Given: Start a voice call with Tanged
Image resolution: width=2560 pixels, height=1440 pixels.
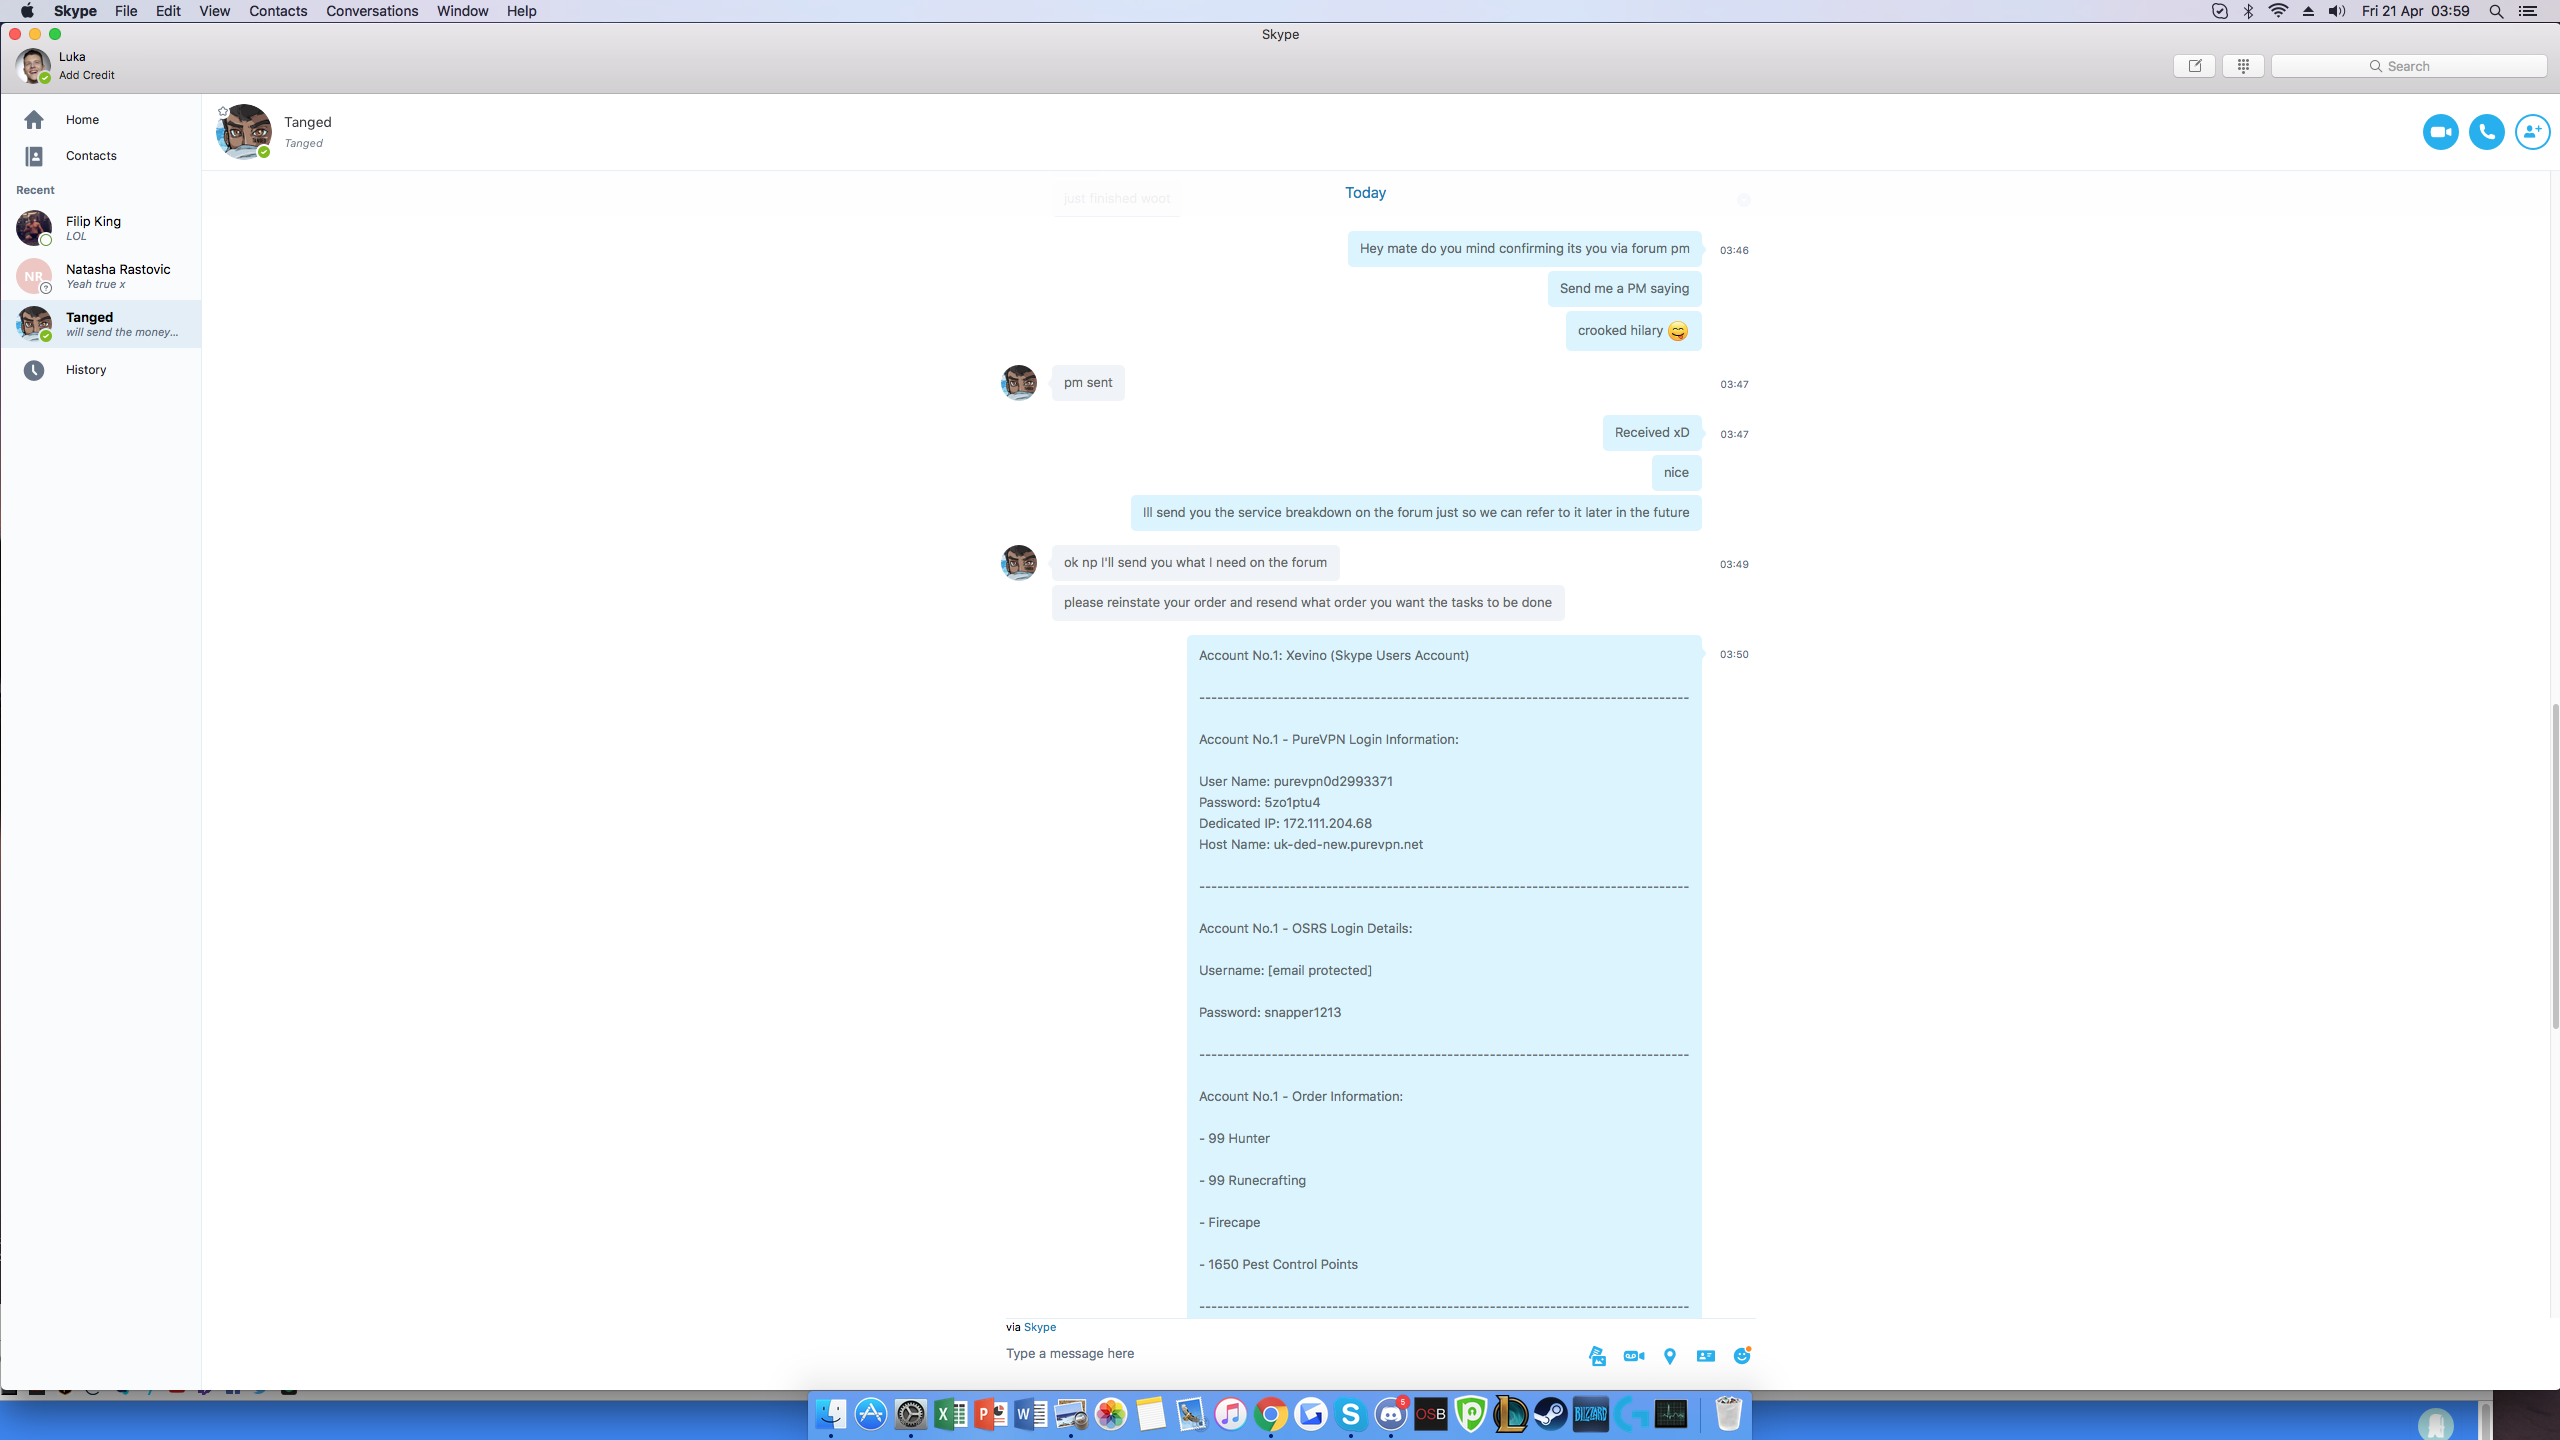Looking at the screenshot, I should click(2486, 132).
